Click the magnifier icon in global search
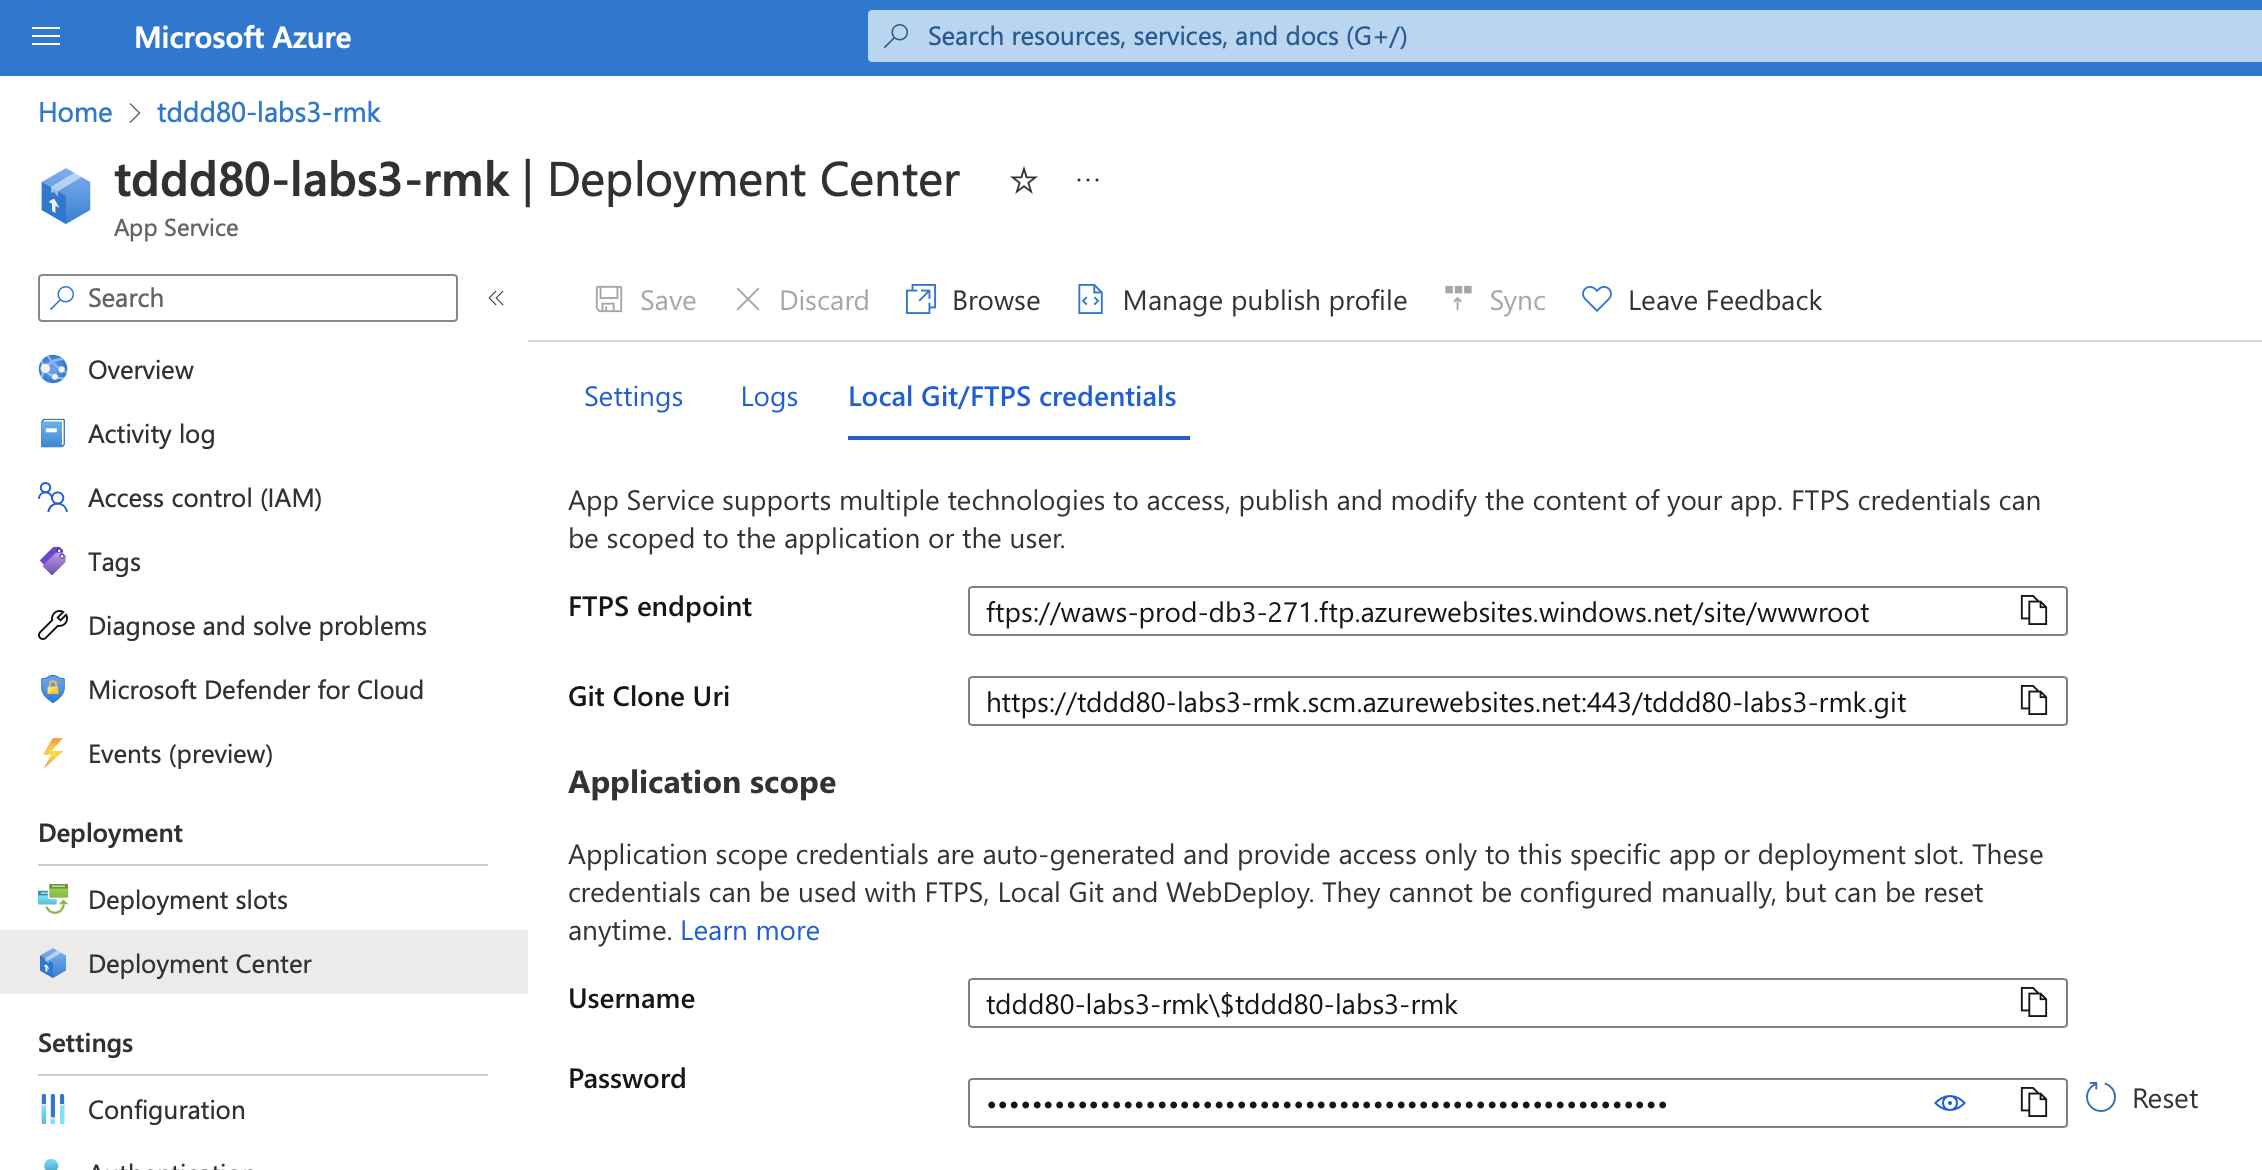Screen dimensions: 2262x1170 coord(897,36)
